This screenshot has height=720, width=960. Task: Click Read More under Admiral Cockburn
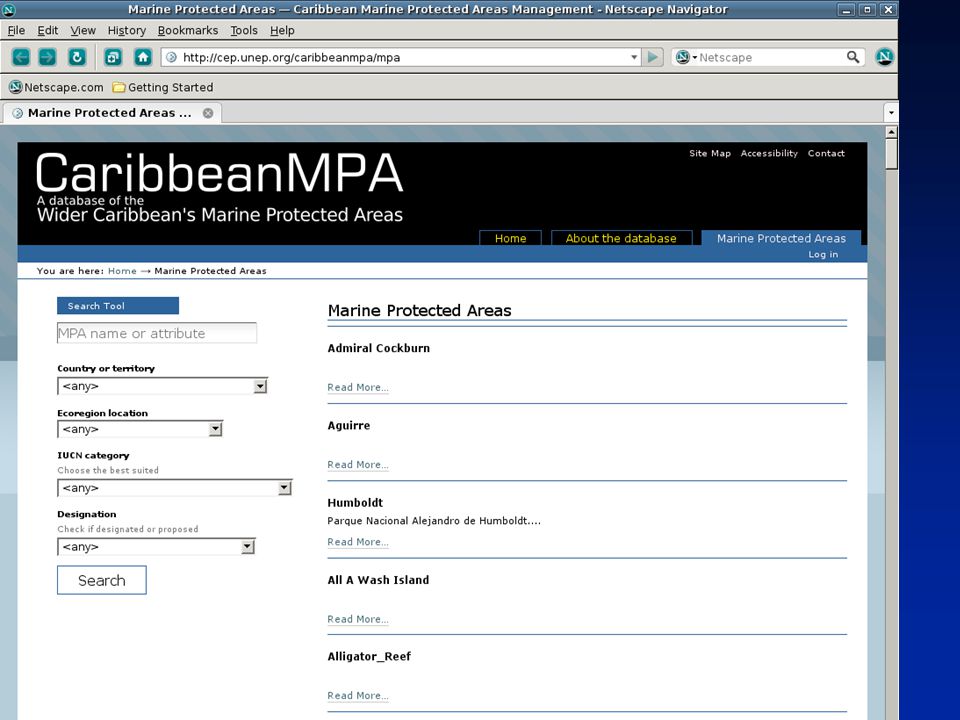point(358,387)
